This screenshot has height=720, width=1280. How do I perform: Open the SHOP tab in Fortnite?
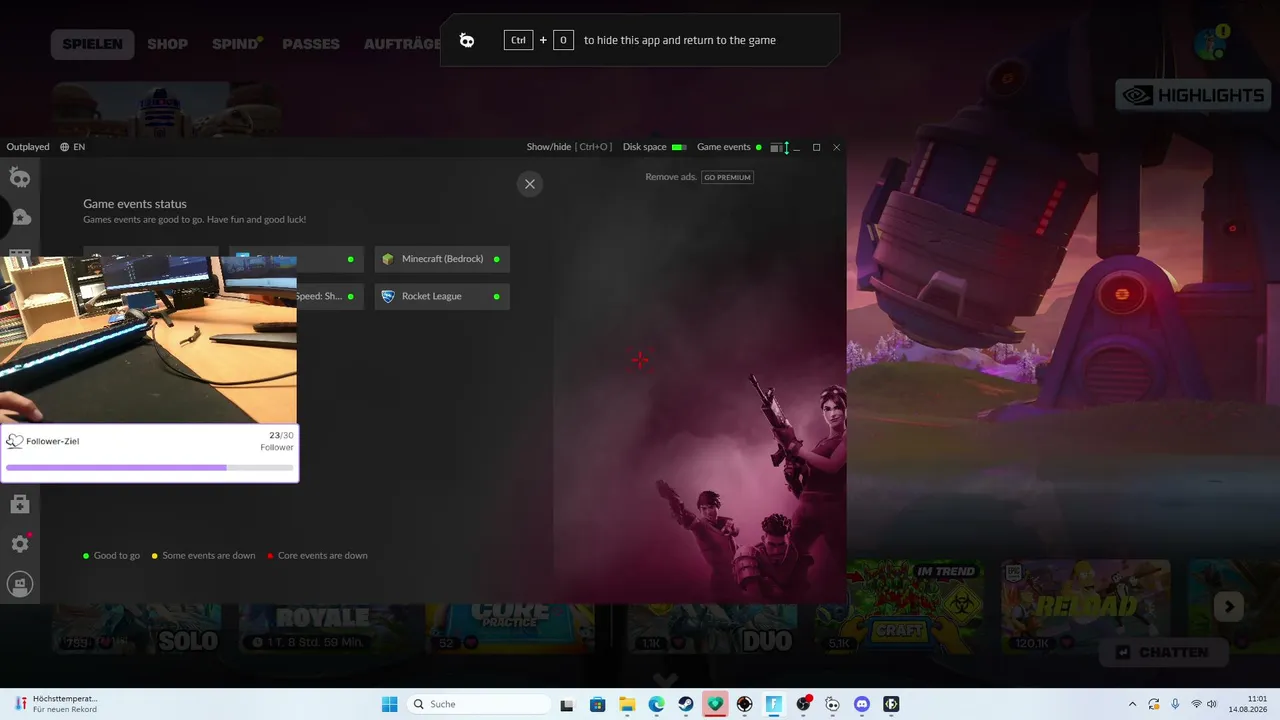click(167, 44)
